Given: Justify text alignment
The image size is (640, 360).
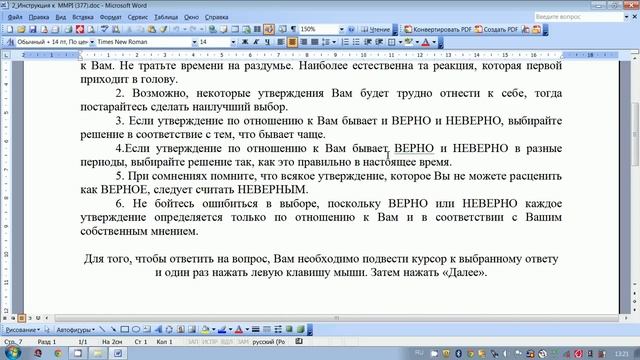Looking at the screenshot, I should [315, 42].
